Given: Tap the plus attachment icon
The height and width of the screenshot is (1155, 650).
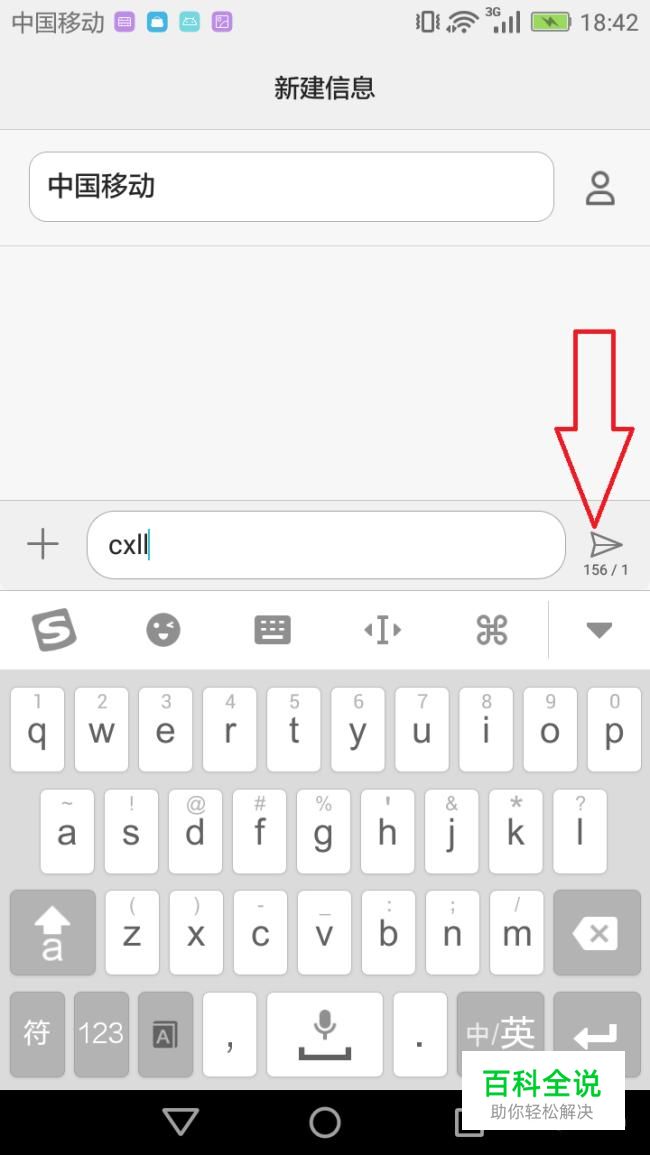Looking at the screenshot, I should (43, 544).
